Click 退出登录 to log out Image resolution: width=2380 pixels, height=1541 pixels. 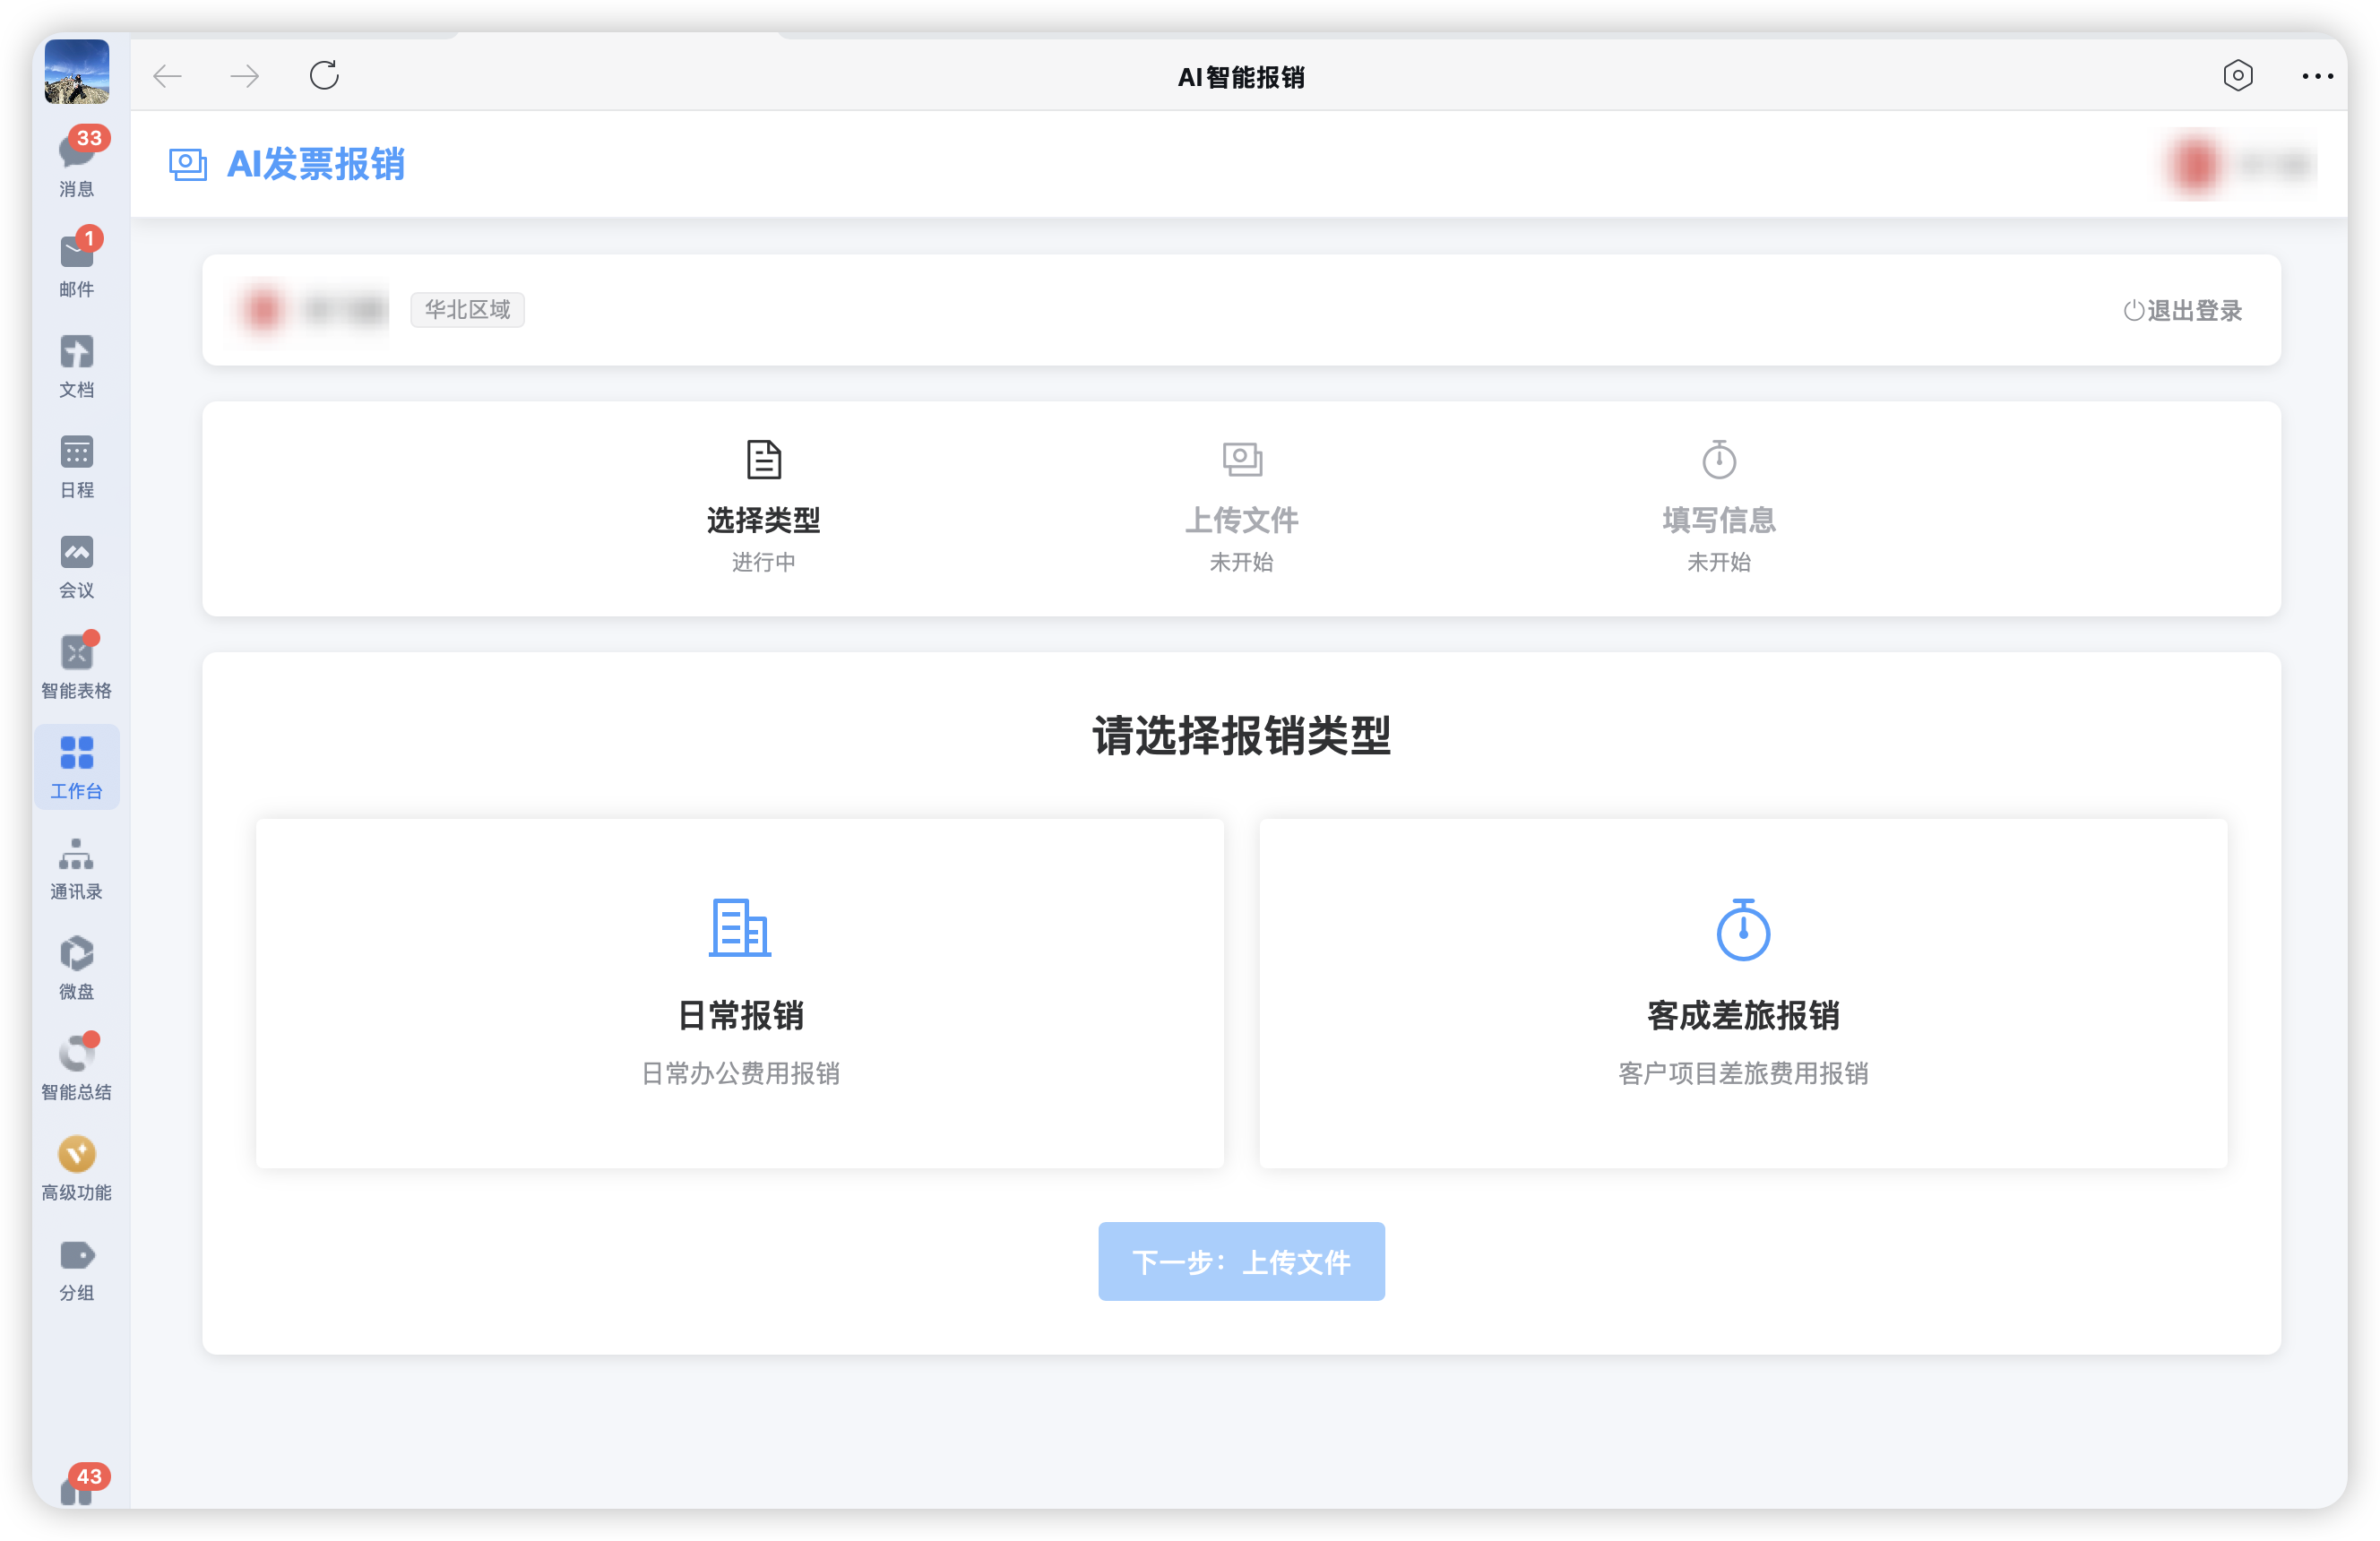click(x=2182, y=311)
